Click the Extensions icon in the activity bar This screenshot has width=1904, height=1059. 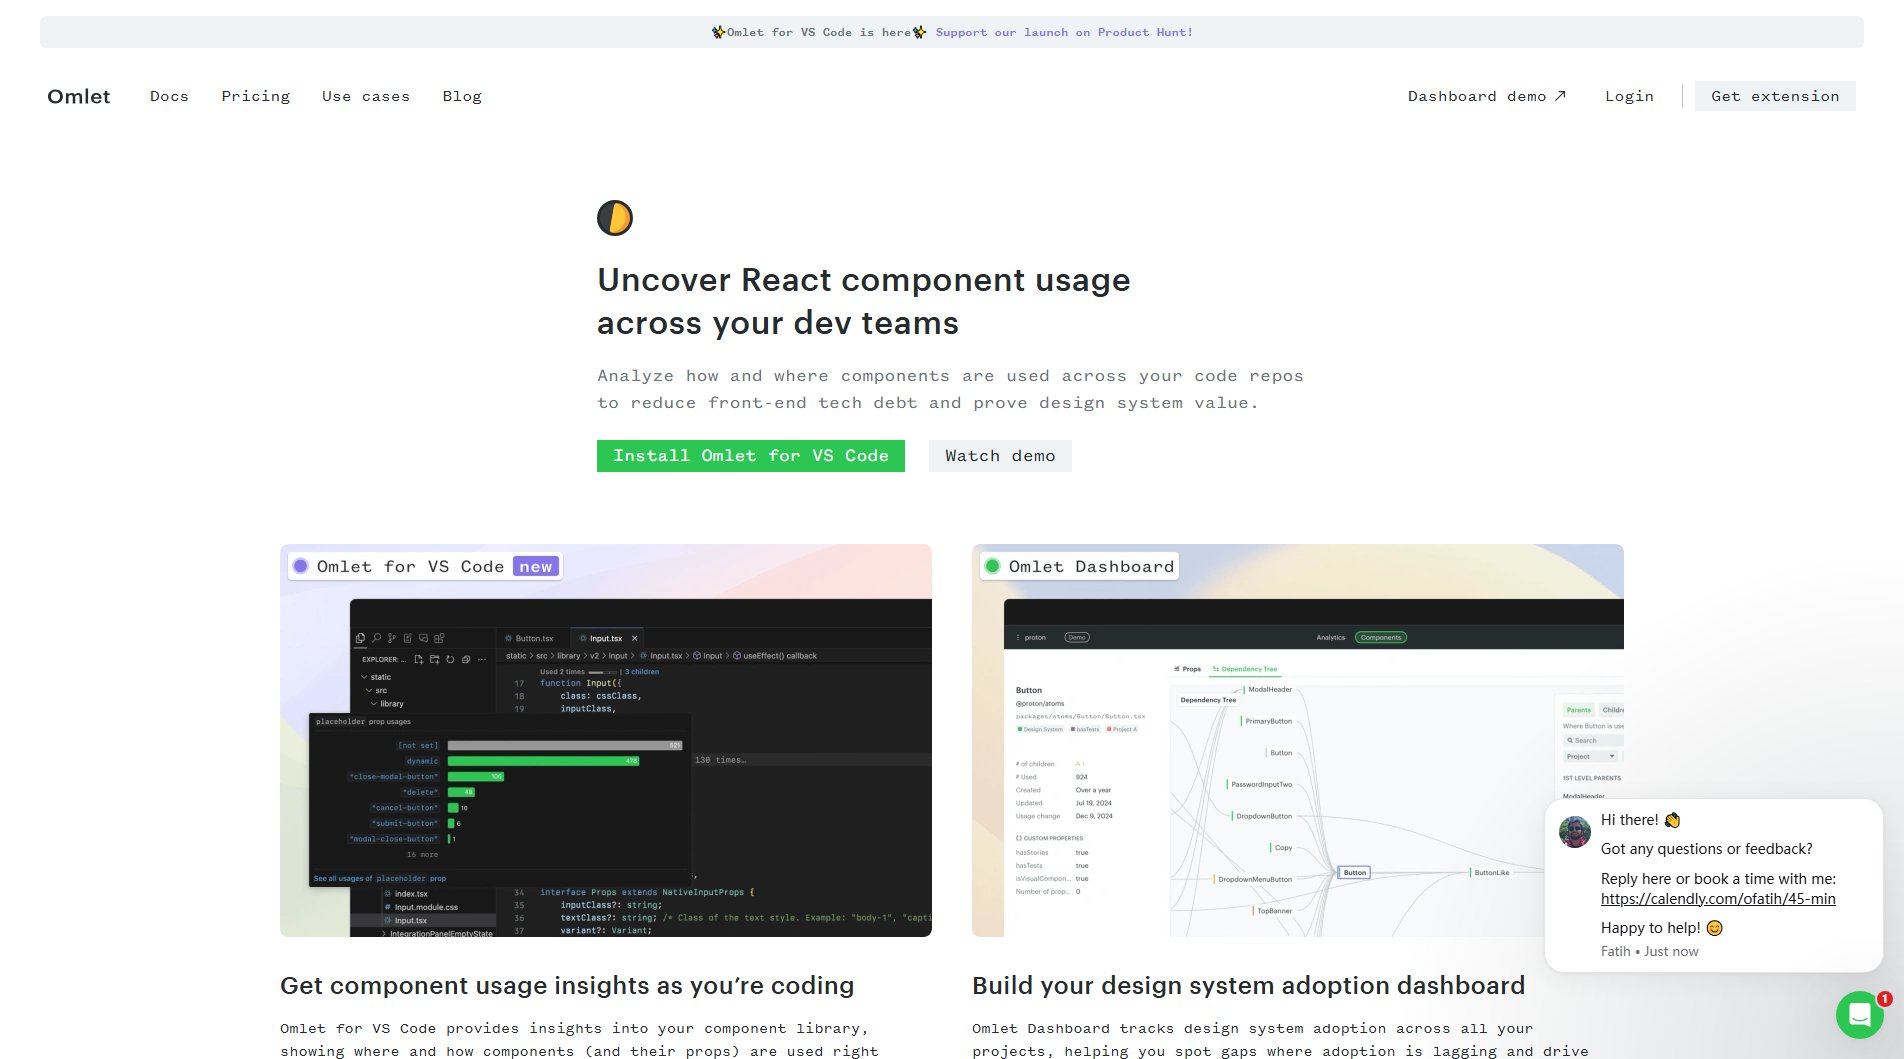pos(438,638)
